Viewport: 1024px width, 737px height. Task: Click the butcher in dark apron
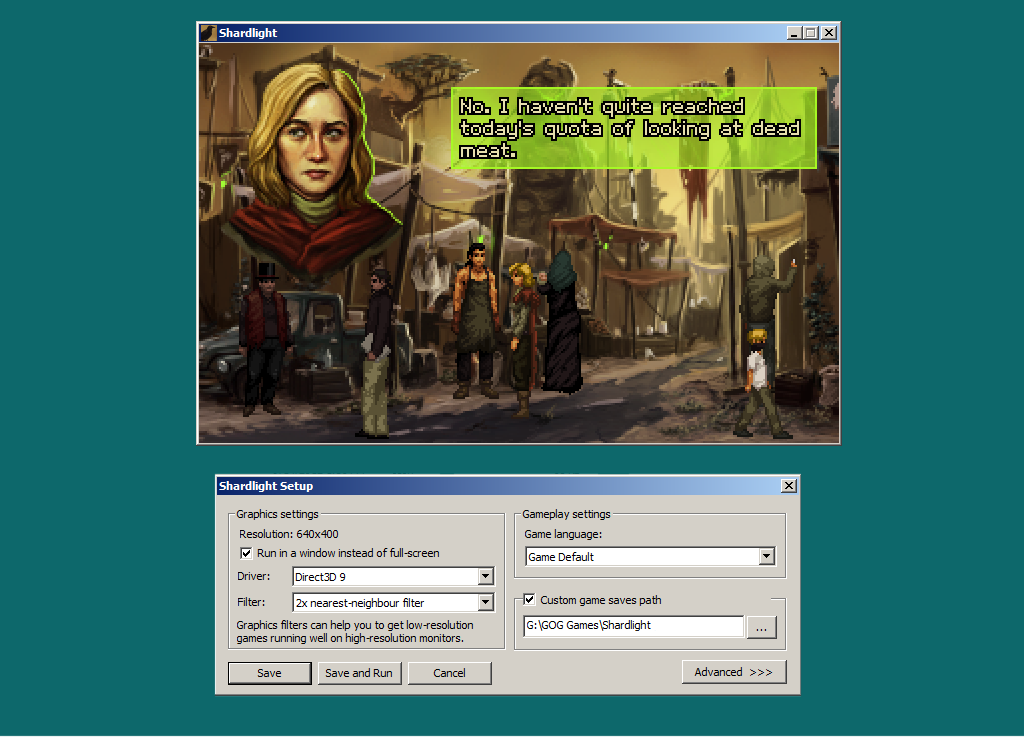click(476, 320)
